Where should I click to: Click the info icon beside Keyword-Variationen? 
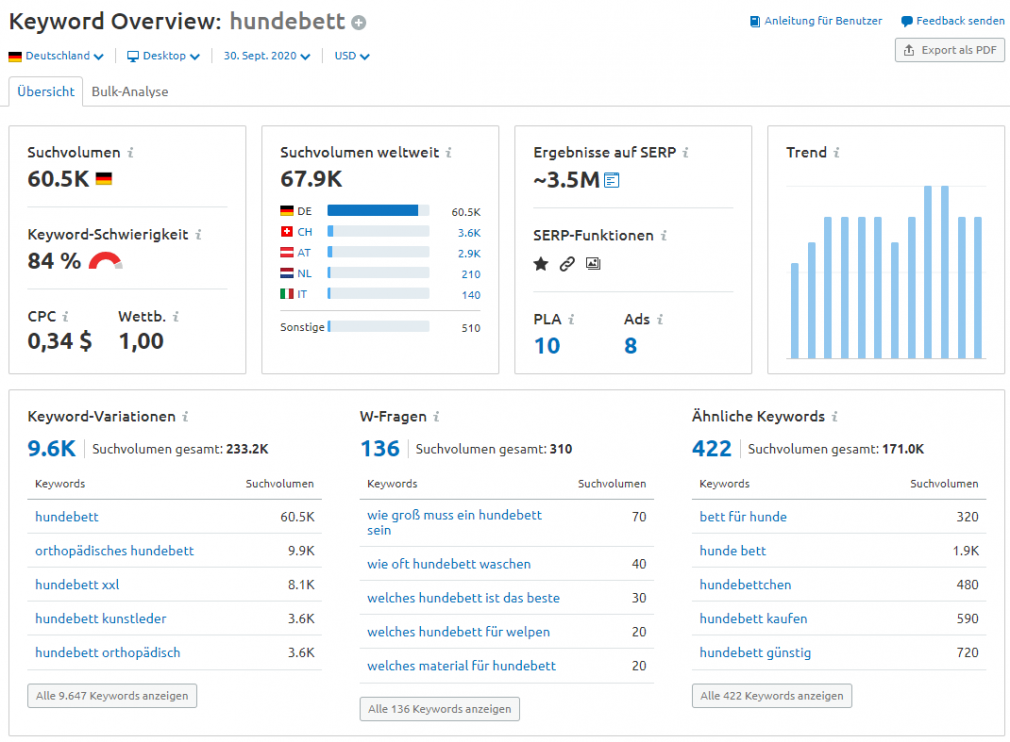pyautogui.click(x=185, y=417)
